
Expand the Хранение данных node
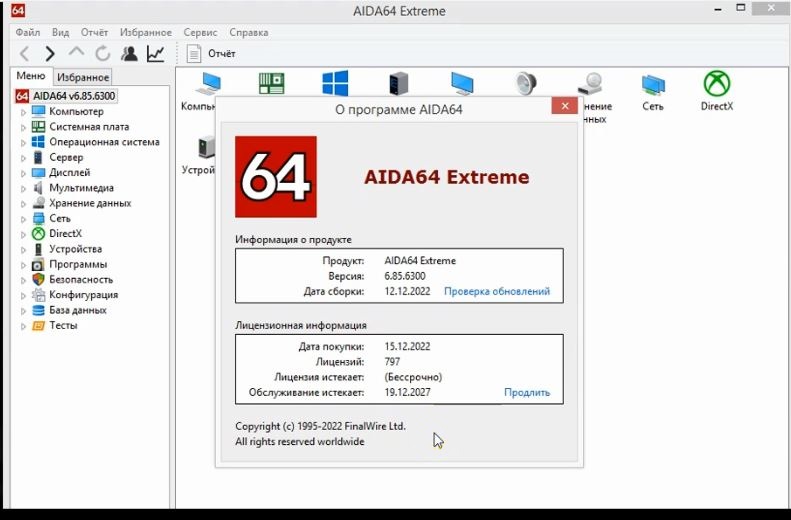[23, 204]
